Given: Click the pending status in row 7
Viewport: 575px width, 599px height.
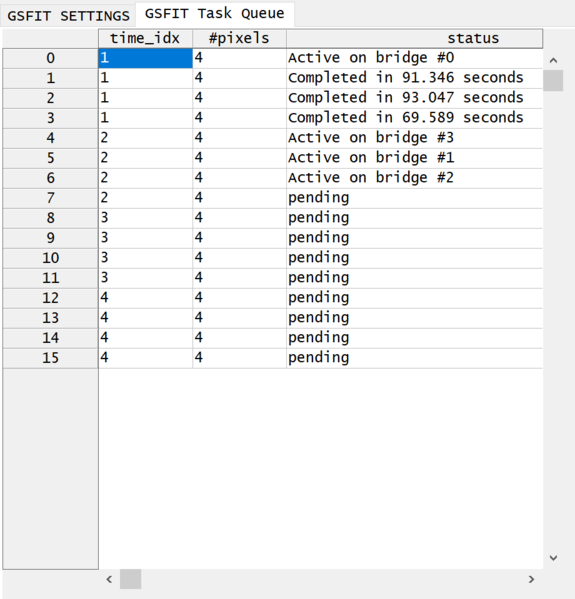Looking at the screenshot, I should pyautogui.click(x=415, y=198).
